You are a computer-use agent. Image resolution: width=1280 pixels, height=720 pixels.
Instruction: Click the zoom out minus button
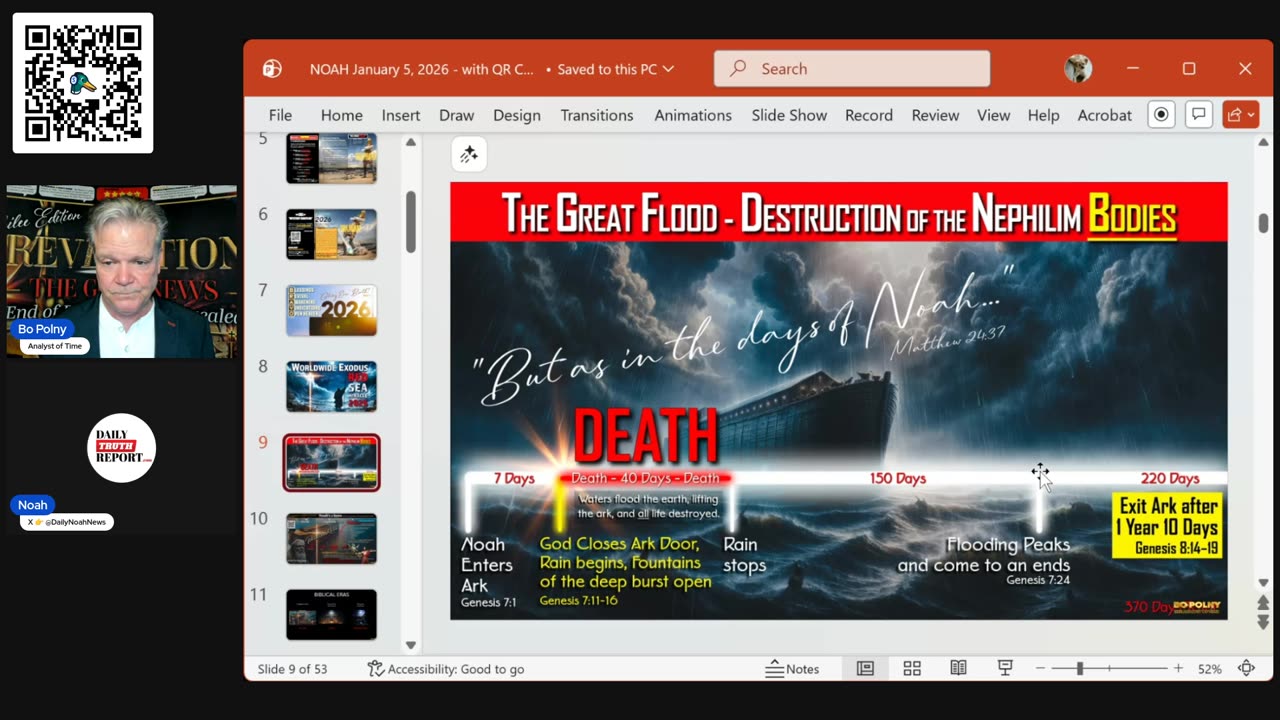coord(1041,669)
